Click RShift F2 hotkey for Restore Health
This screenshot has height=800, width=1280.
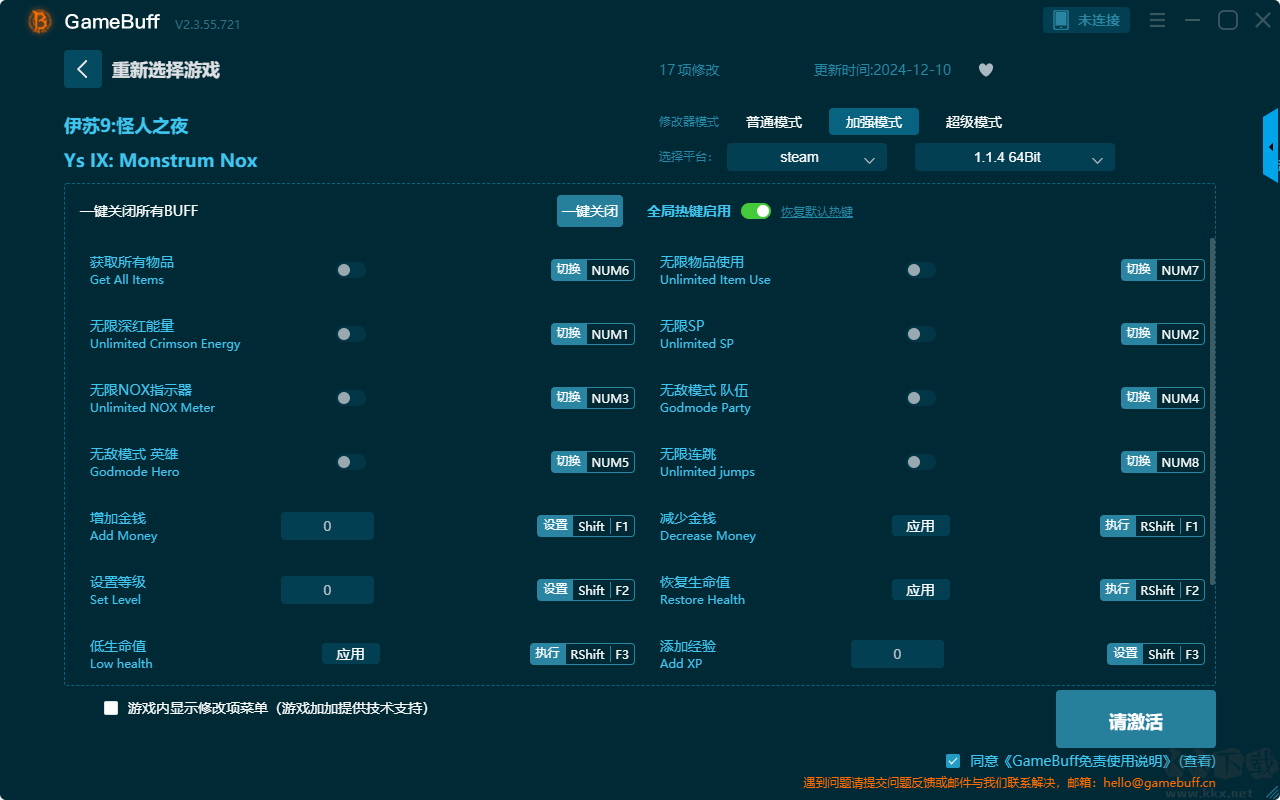click(x=1153, y=590)
